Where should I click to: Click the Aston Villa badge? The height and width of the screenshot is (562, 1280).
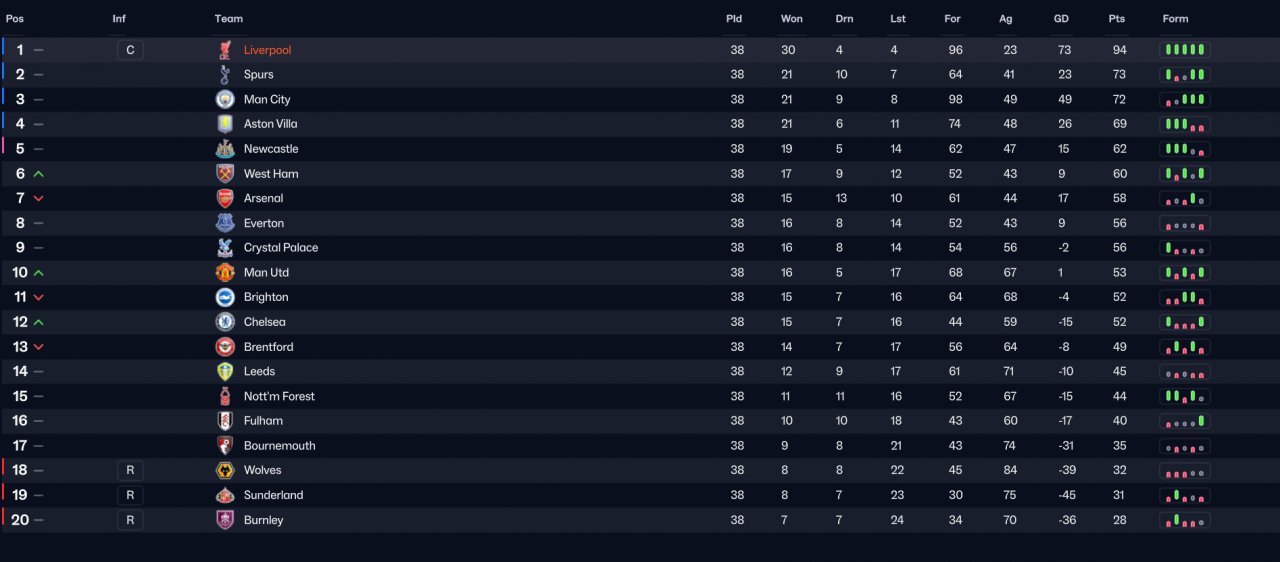(225, 124)
